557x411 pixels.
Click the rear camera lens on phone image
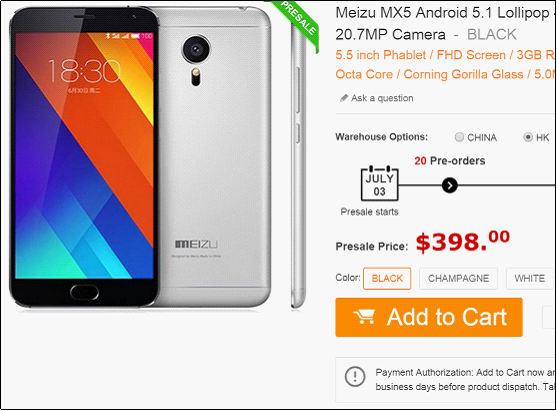[x=196, y=49]
